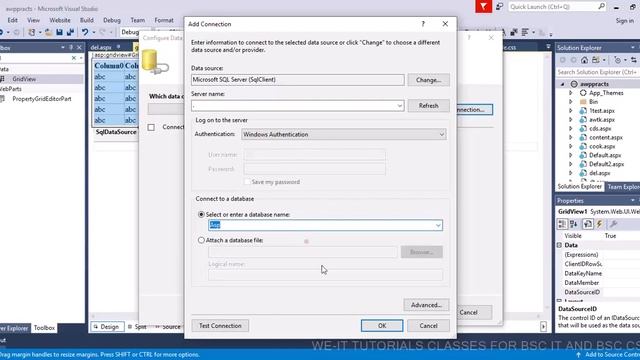Click the Quick Launch search magnifier icon
640x360 pixels.
point(601,7)
